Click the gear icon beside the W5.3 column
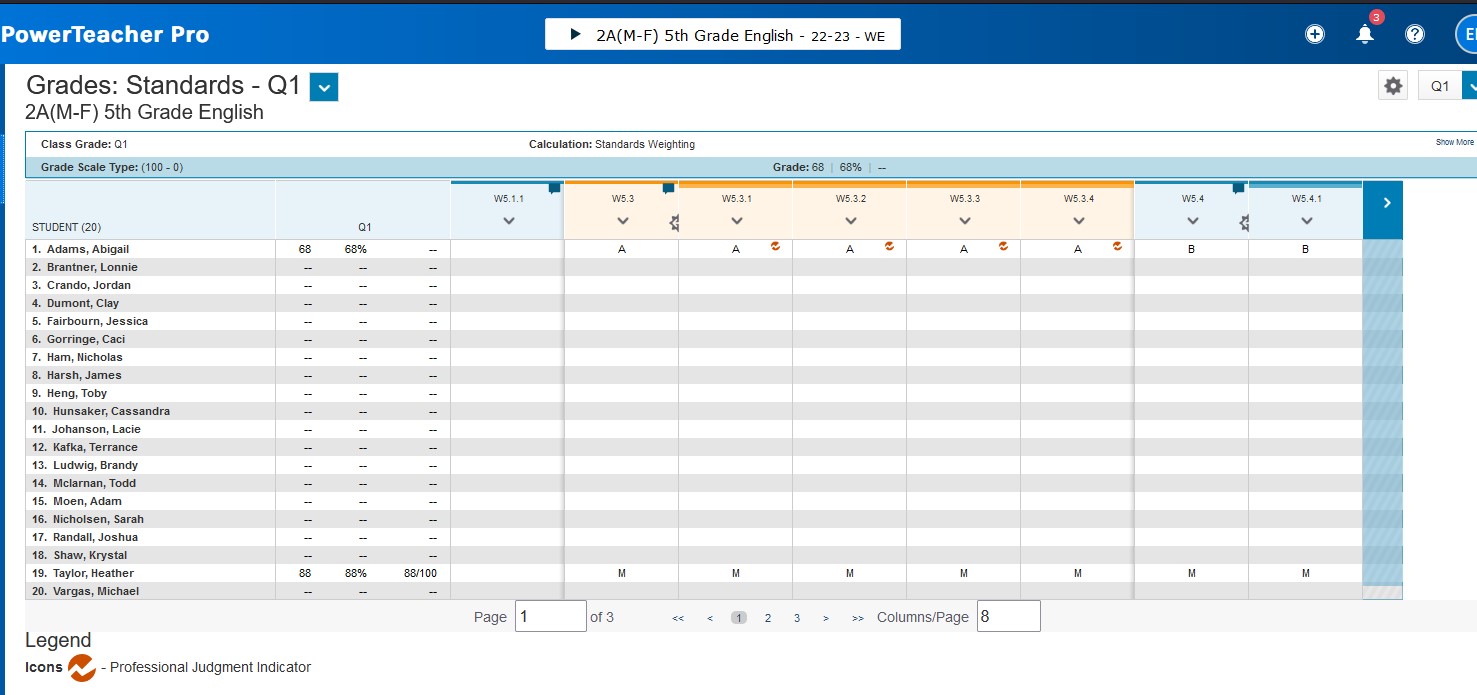The image size is (1477, 695). tap(675, 223)
